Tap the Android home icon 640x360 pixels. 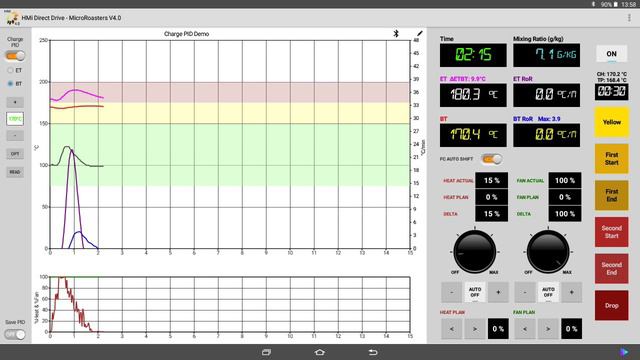pyautogui.click(x=320, y=352)
